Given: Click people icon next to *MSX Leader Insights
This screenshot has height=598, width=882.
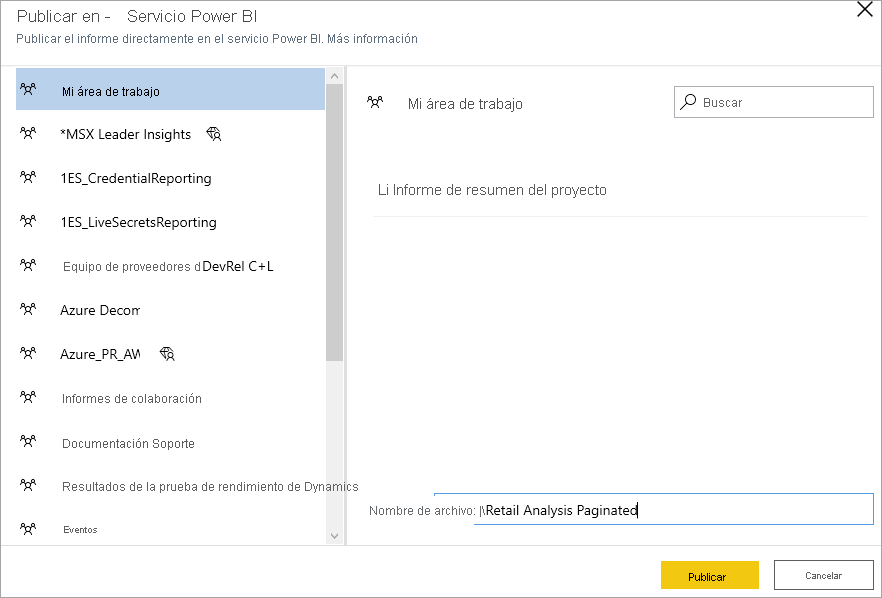Looking at the screenshot, I should 28,133.
